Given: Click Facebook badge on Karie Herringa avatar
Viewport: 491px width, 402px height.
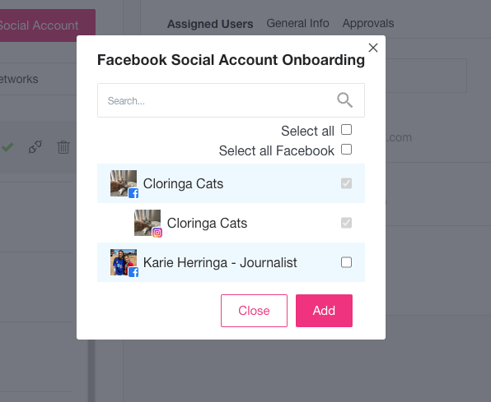Looking at the screenshot, I should [x=134, y=272].
